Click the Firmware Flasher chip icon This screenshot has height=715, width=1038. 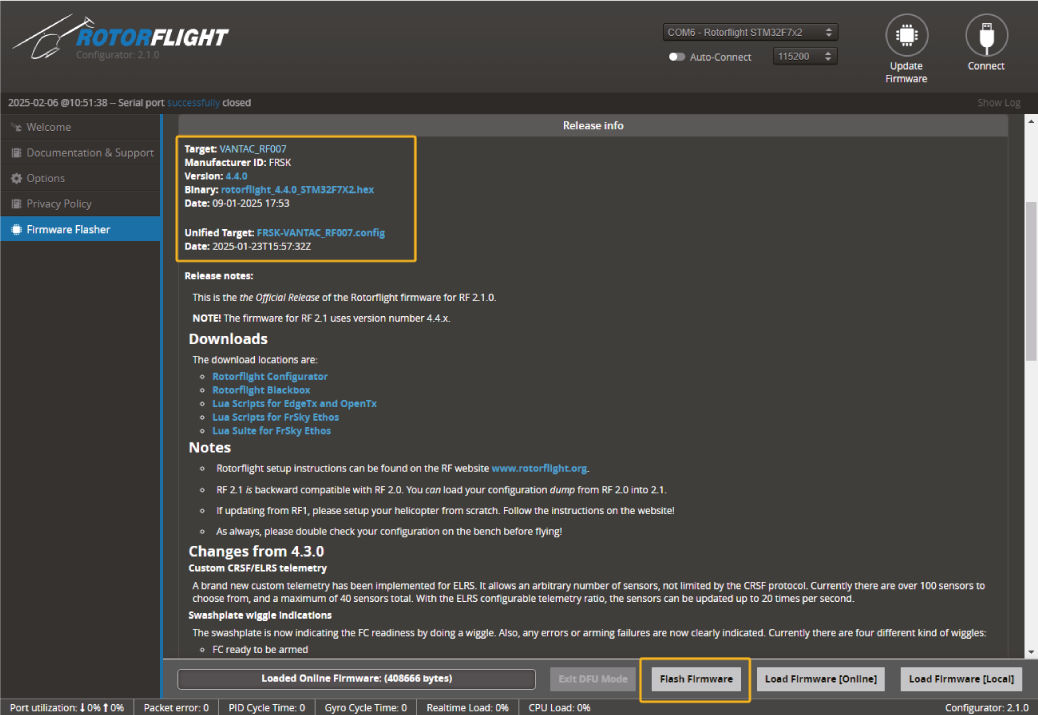coord(16,229)
